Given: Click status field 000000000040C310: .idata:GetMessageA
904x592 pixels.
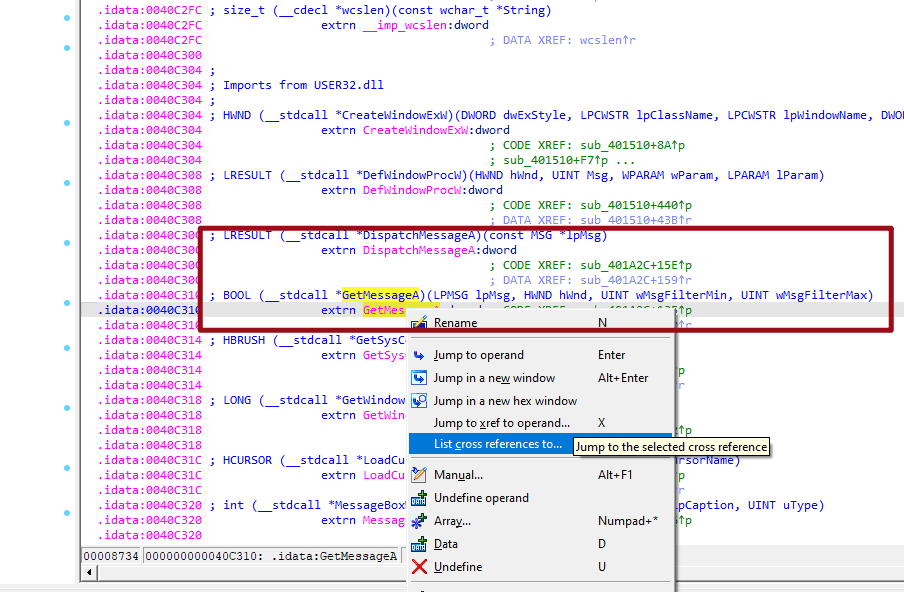Looking at the screenshot, I should coord(272,556).
